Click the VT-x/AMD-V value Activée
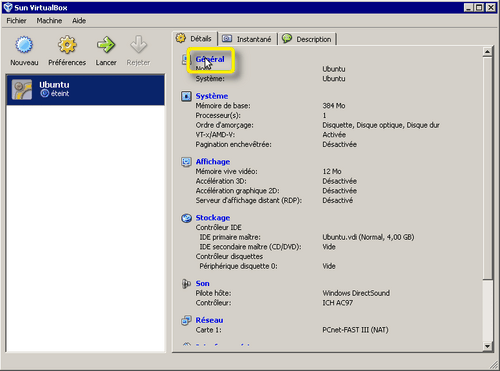The width and height of the screenshot is (500, 371). tap(334, 135)
